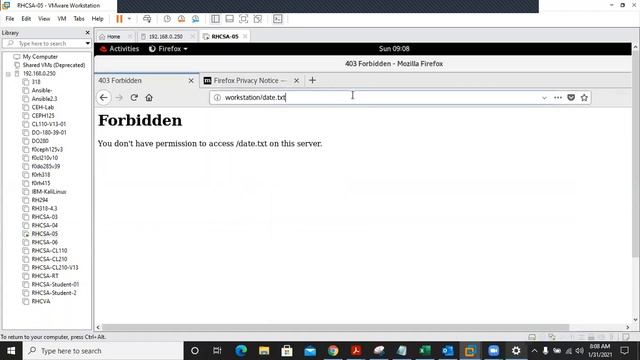Image resolution: width=640 pixels, height=360 pixels.
Task: Click the VMware pause VM button
Action: [119, 19]
